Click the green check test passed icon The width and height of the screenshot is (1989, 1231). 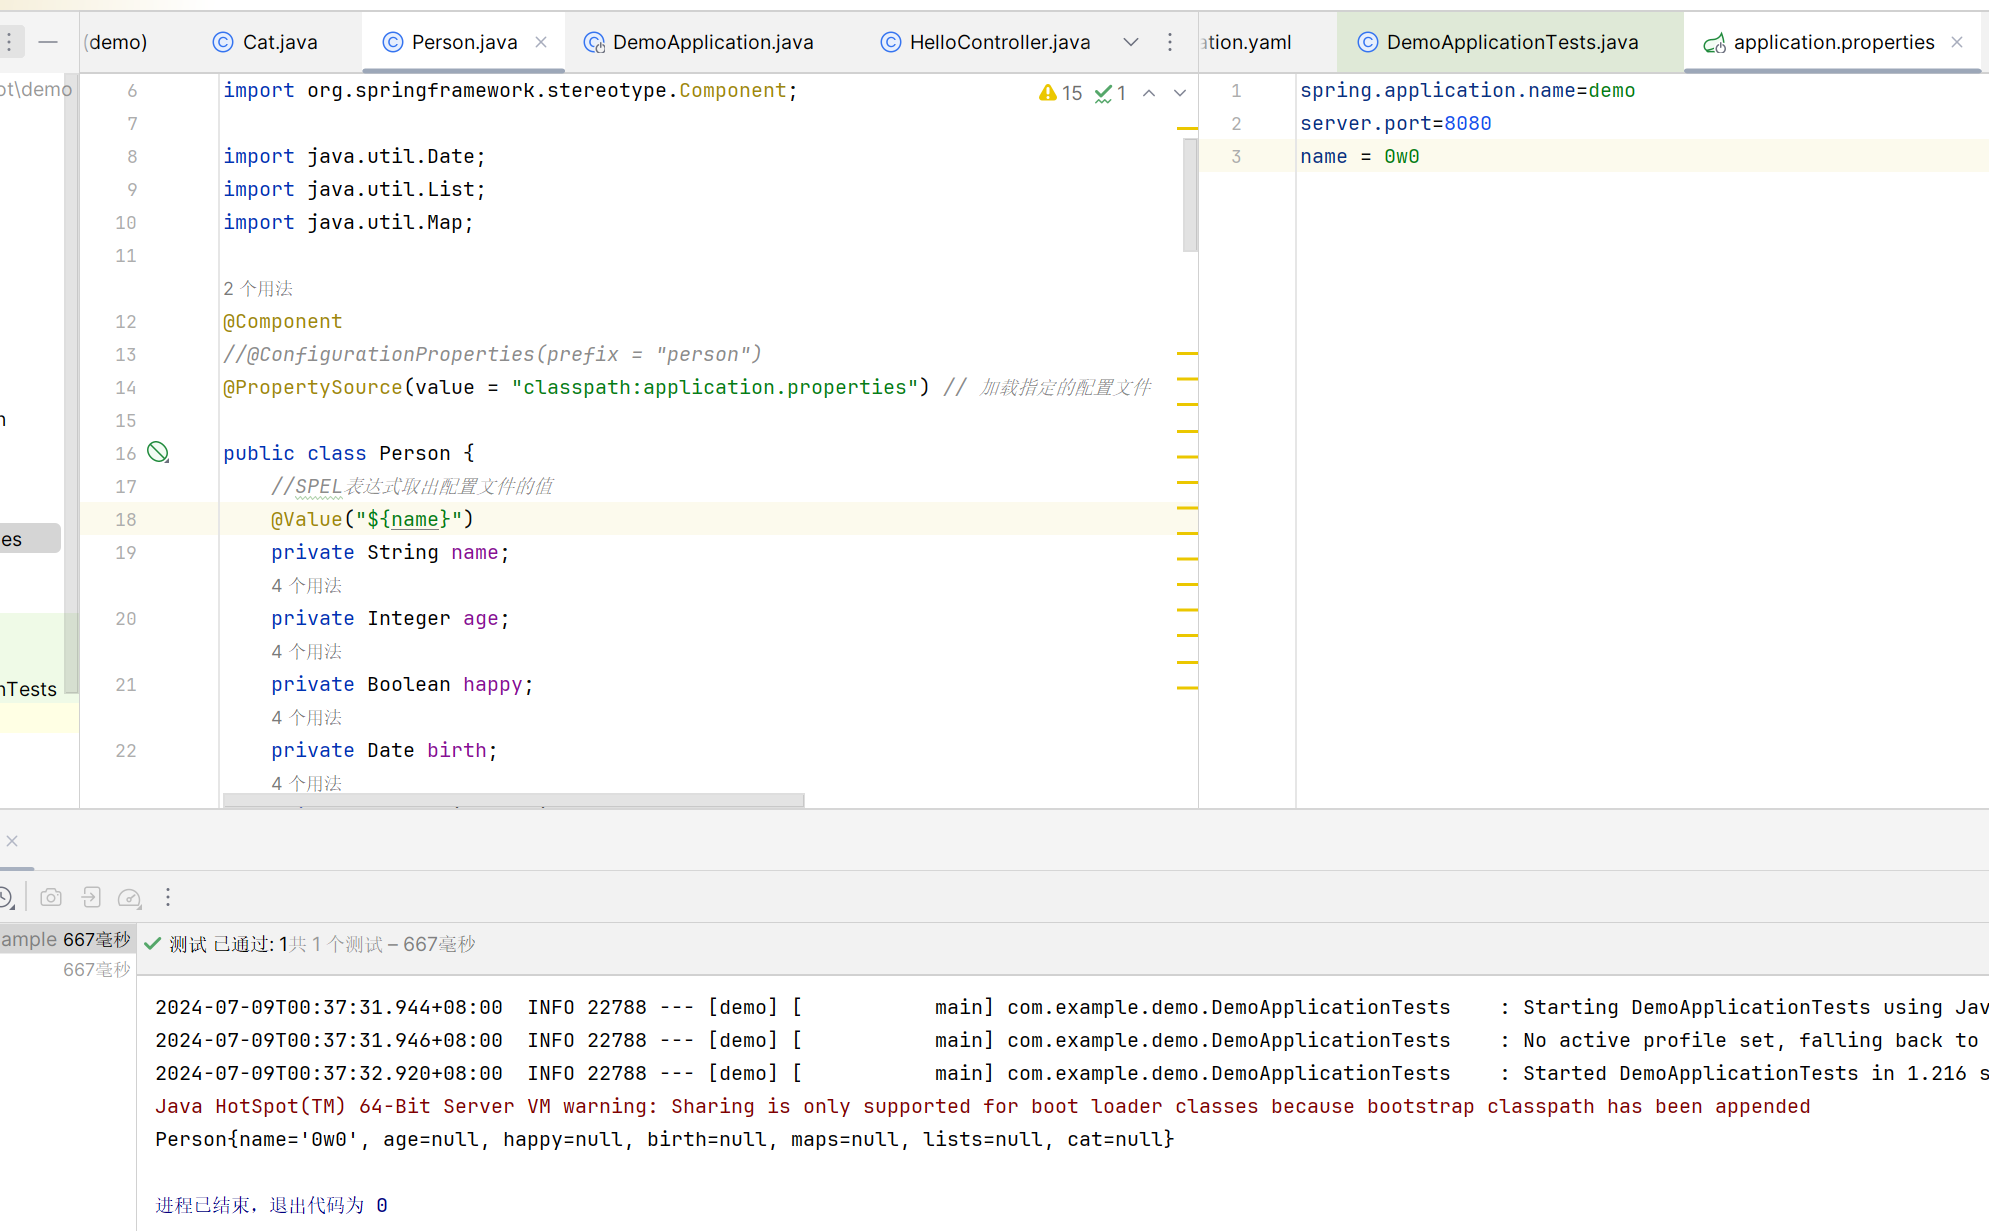tap(153, 944)
